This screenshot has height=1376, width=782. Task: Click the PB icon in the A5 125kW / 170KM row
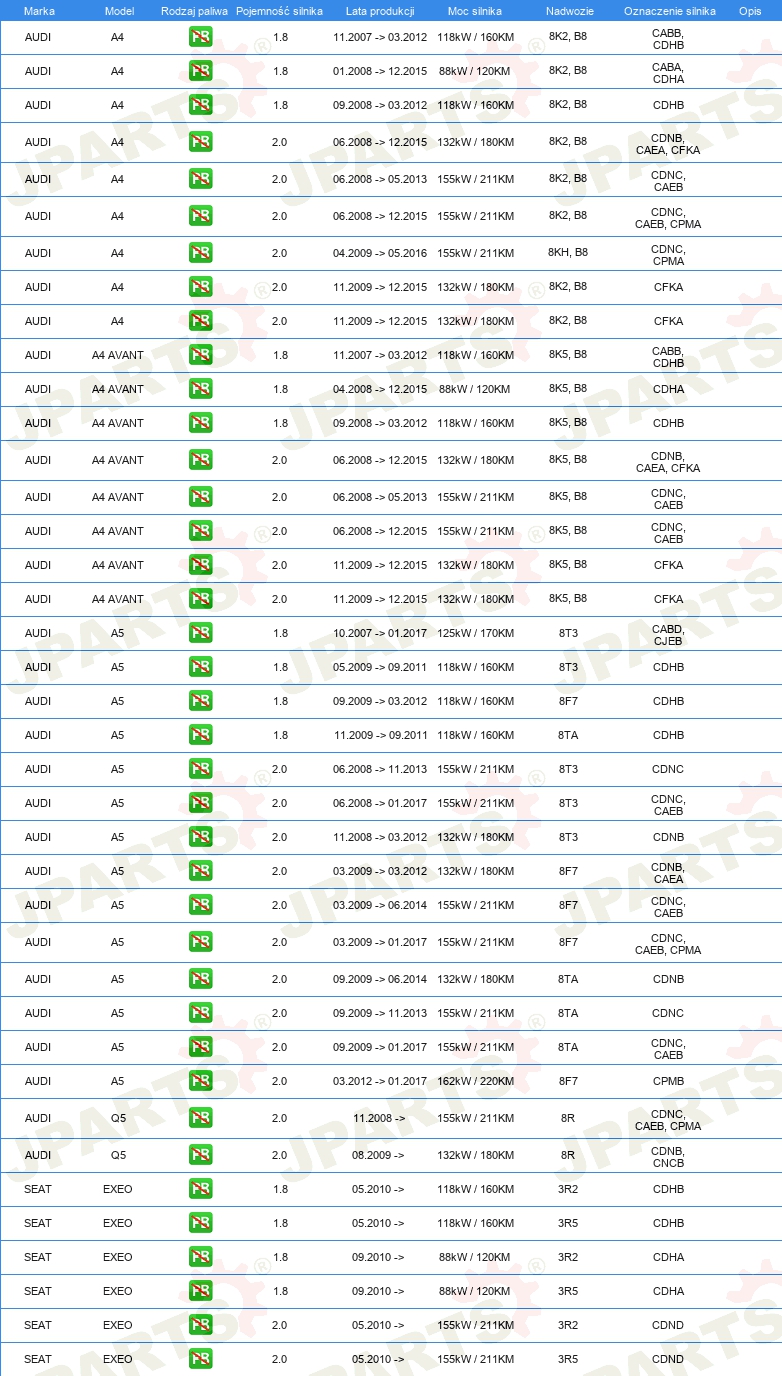click(201, 633)
